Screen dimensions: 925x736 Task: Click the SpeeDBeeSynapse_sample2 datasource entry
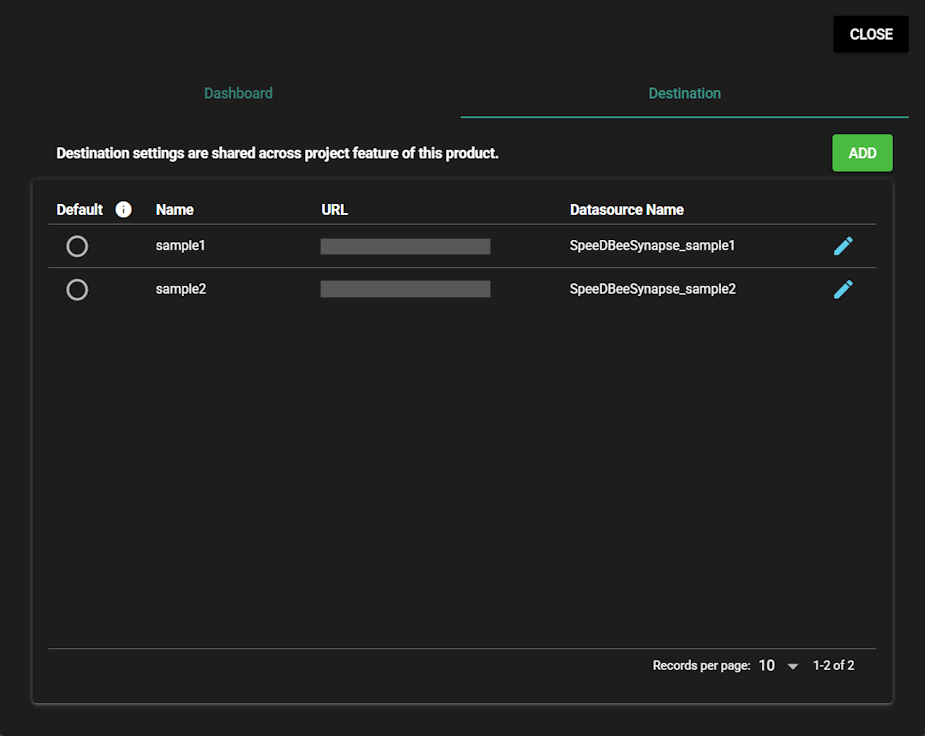click(652, 289)
